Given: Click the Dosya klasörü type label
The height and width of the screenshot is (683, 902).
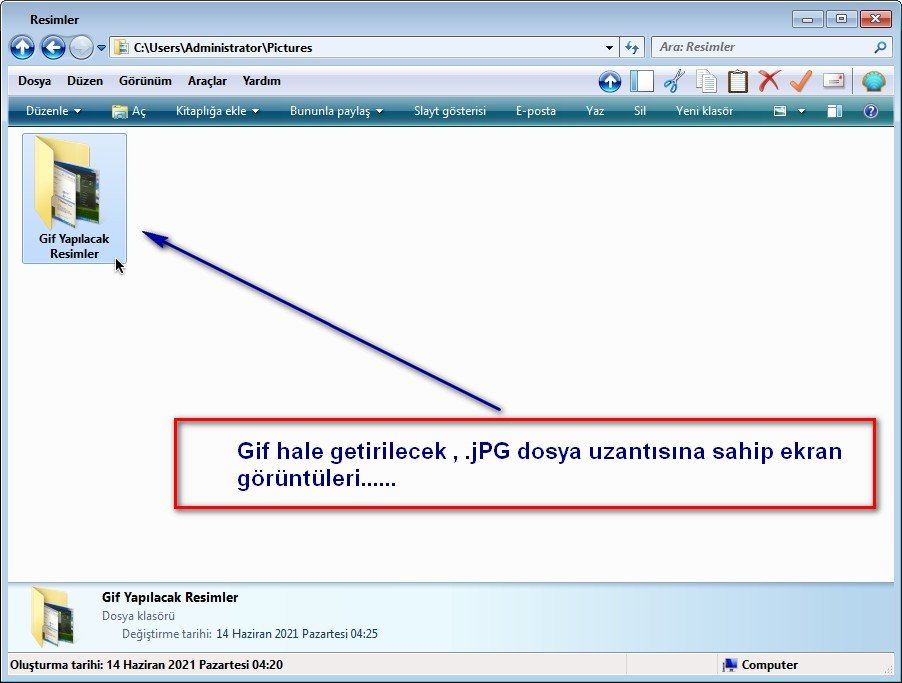Looking at the screenshot, I should 138,616.
